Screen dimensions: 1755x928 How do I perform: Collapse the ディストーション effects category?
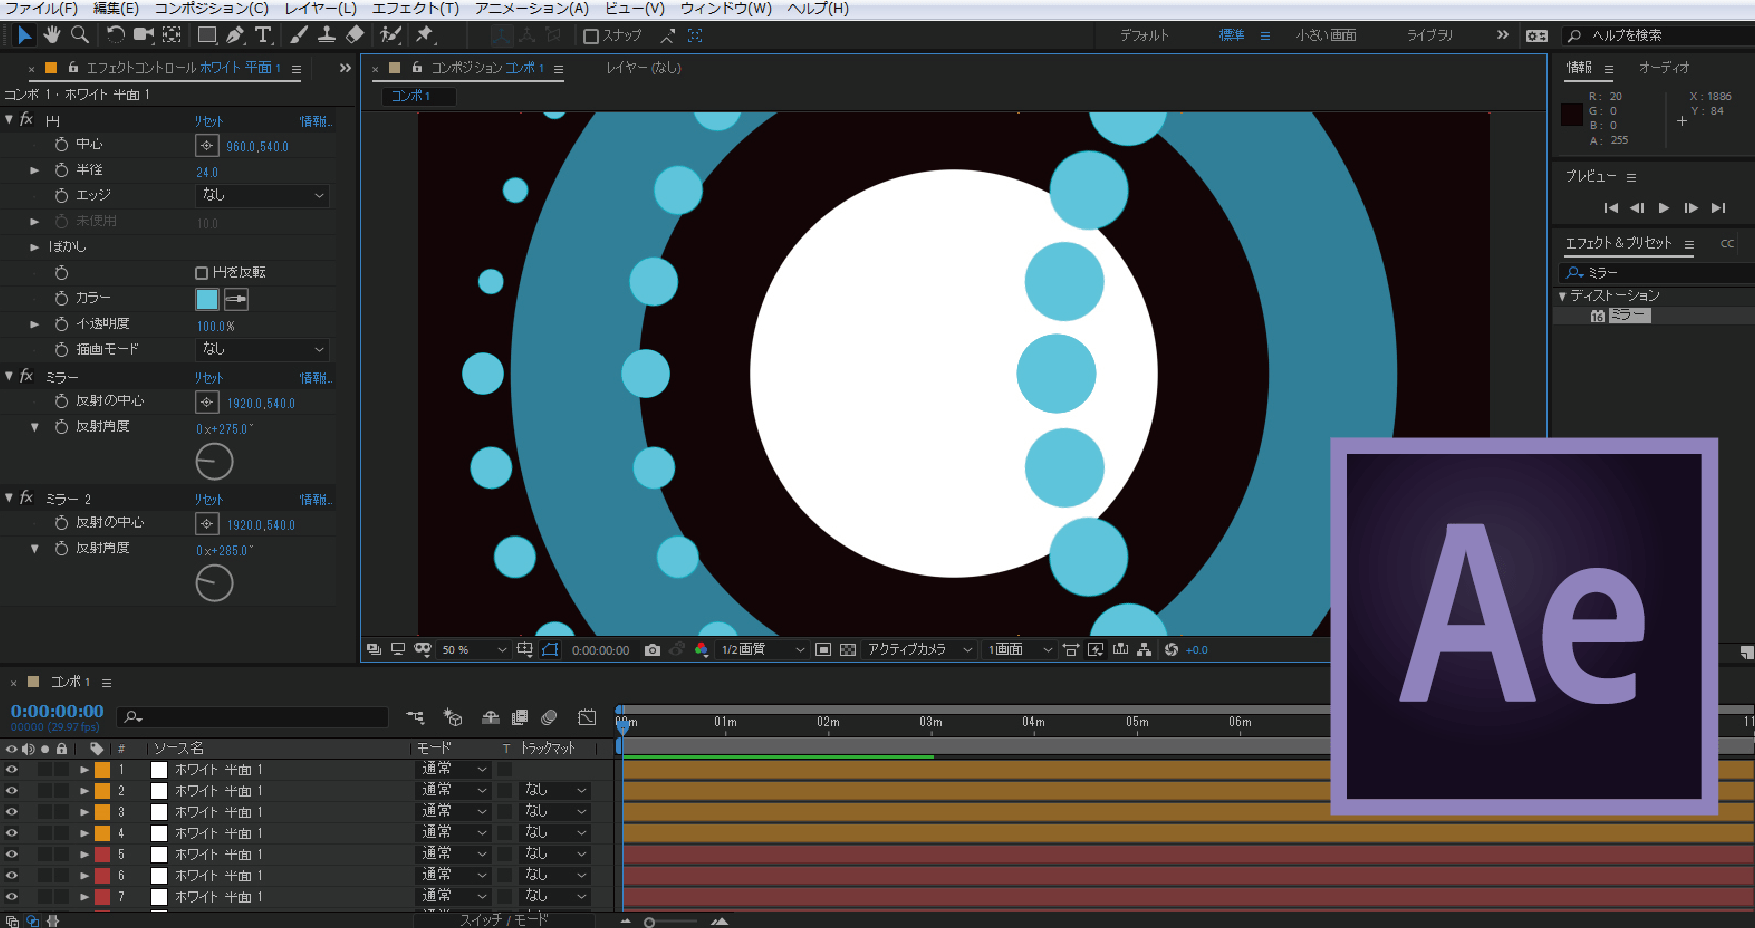[1562, 296]
